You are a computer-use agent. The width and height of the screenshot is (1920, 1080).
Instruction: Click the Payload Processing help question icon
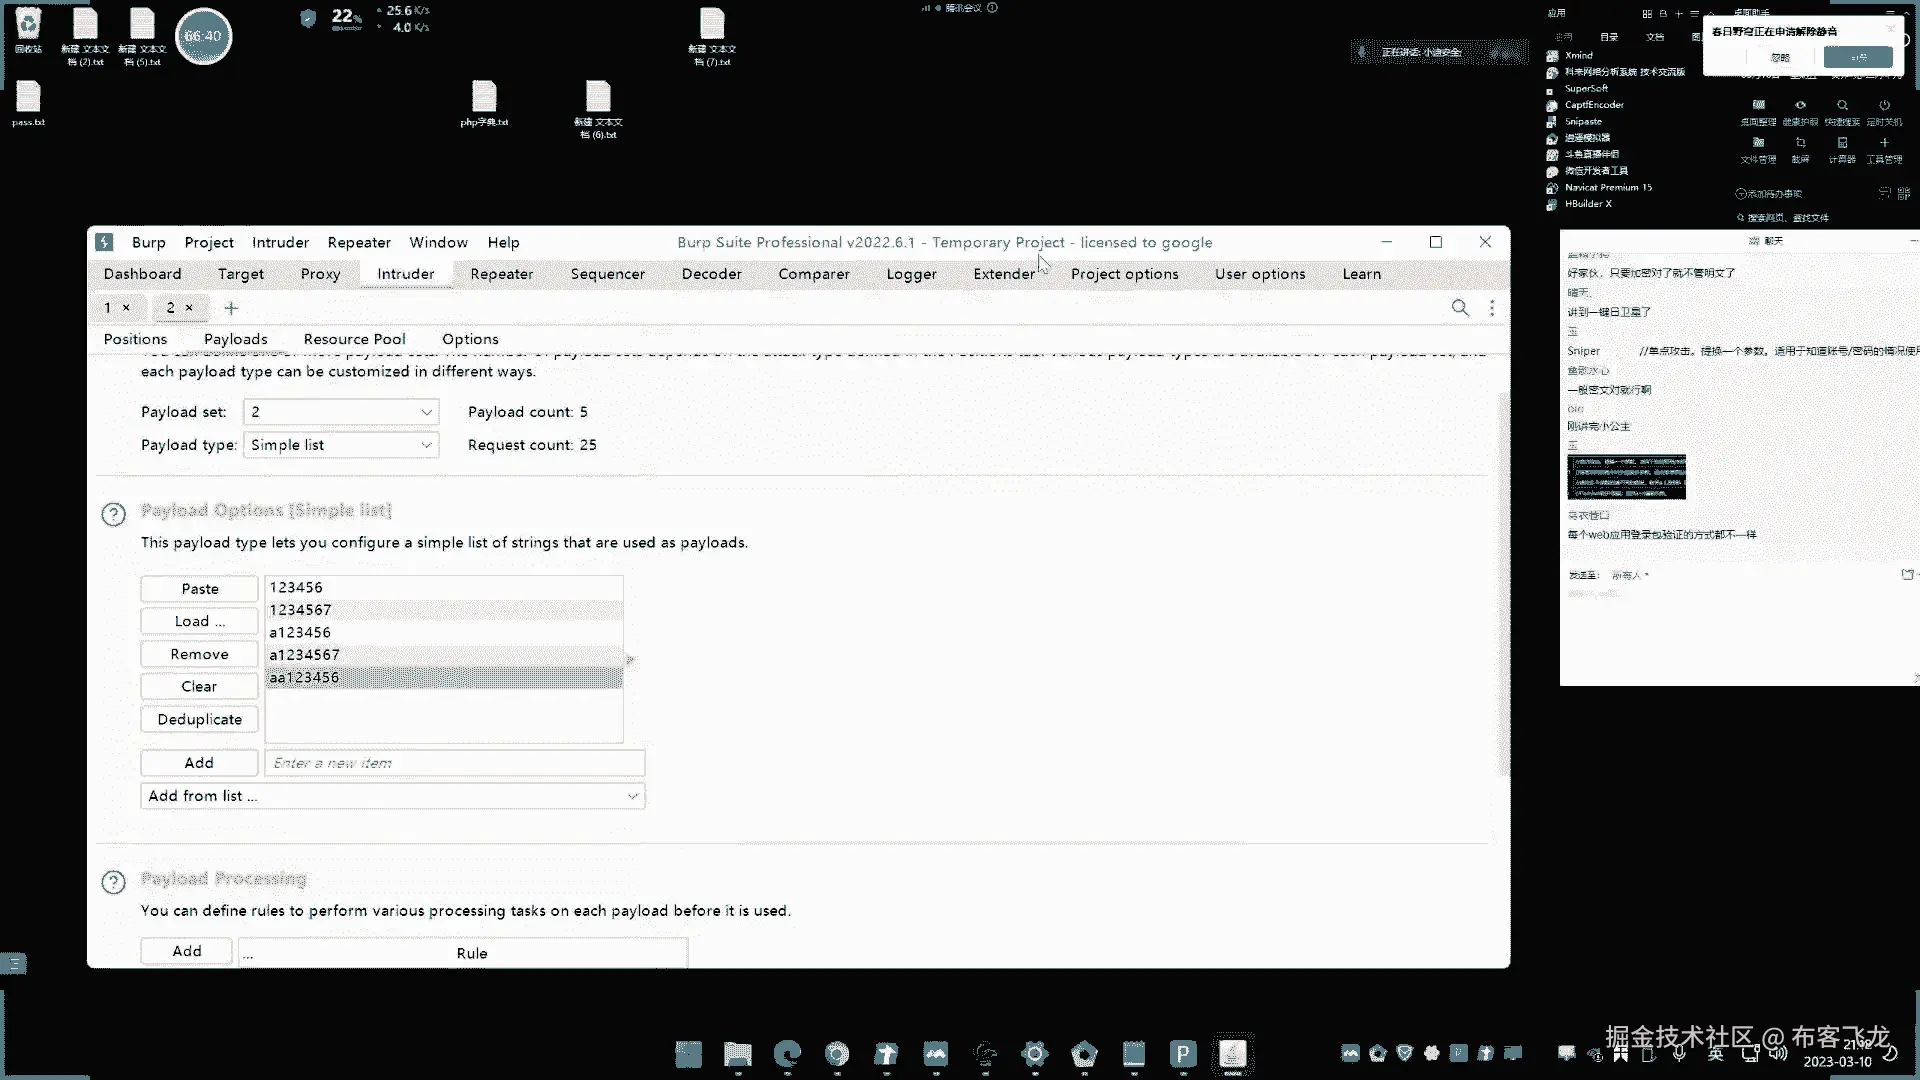click(x=114, y=882)
